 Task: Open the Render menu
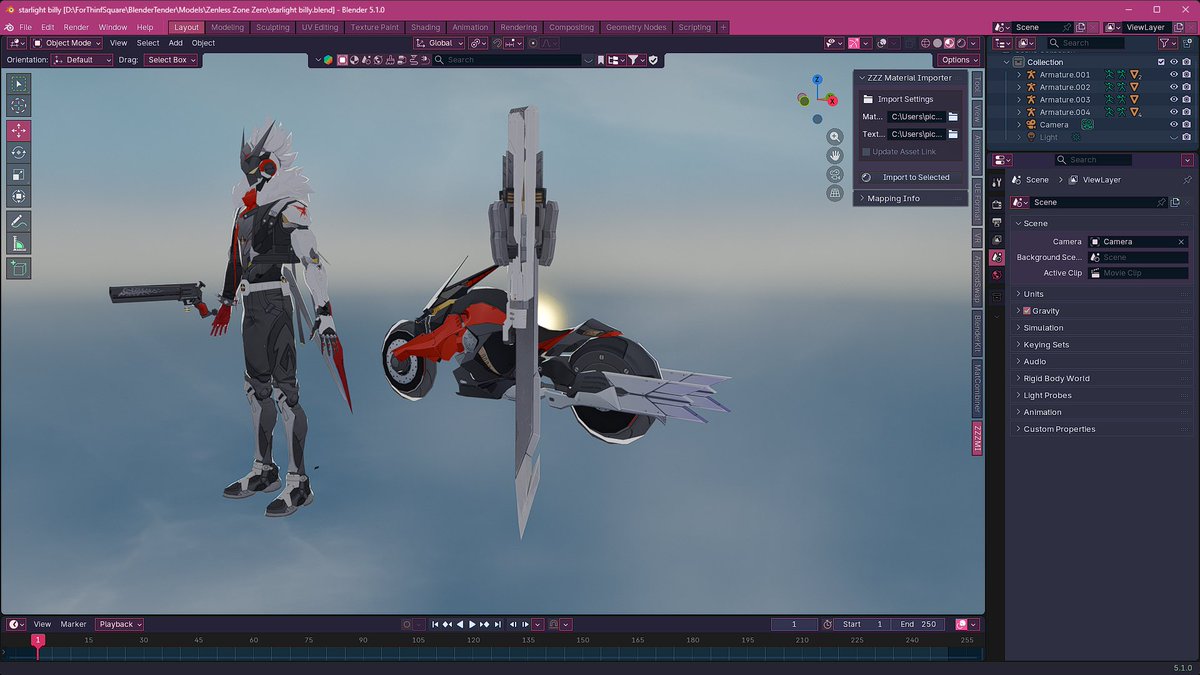pos(76,27)
